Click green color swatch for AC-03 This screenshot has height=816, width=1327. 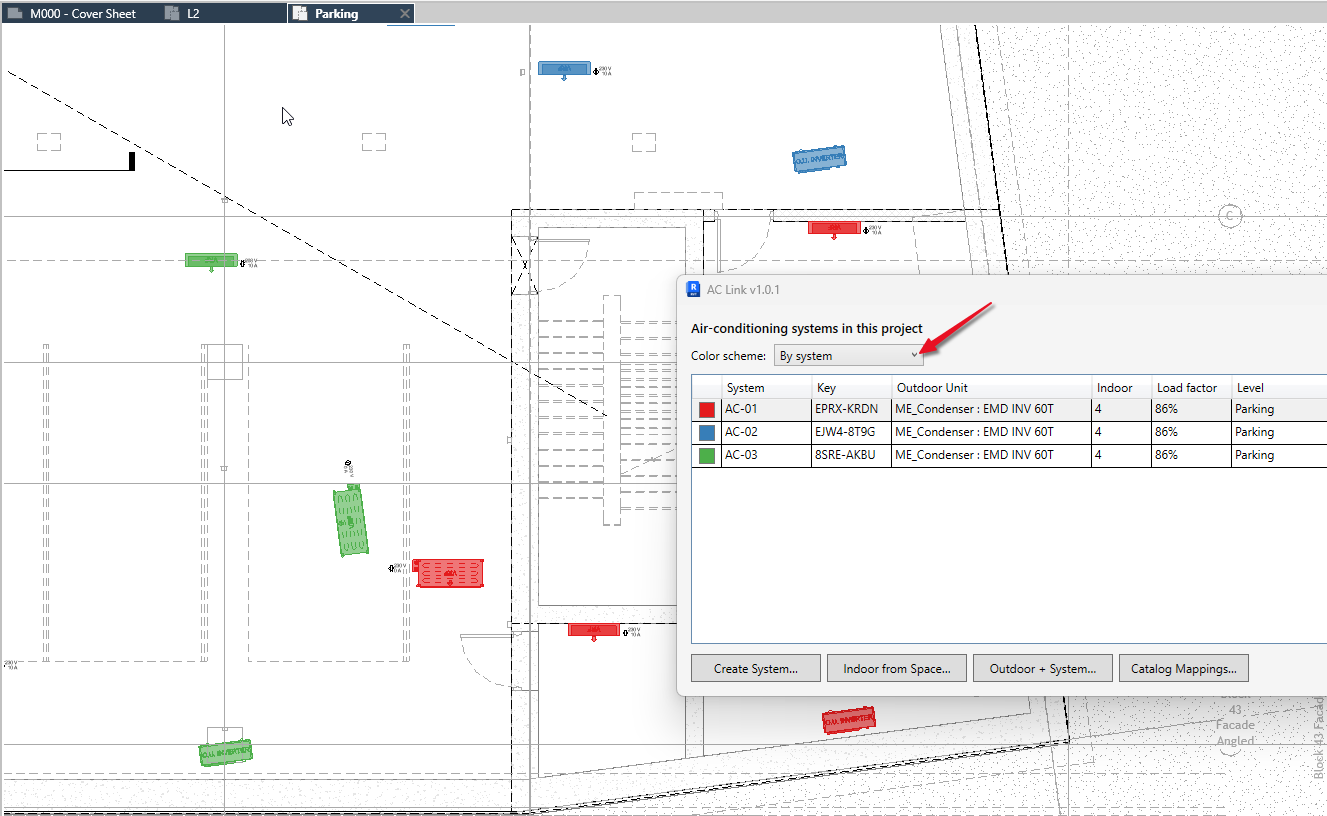click(x=707, y=455)
